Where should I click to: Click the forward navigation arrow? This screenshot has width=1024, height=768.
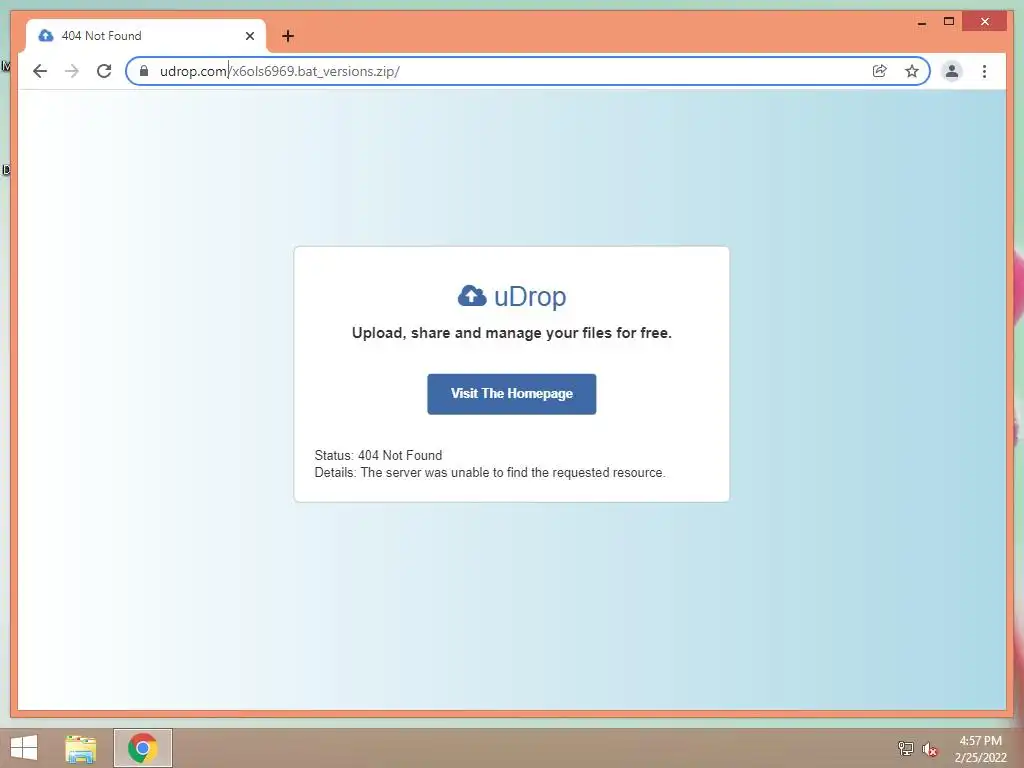(72, 71)
